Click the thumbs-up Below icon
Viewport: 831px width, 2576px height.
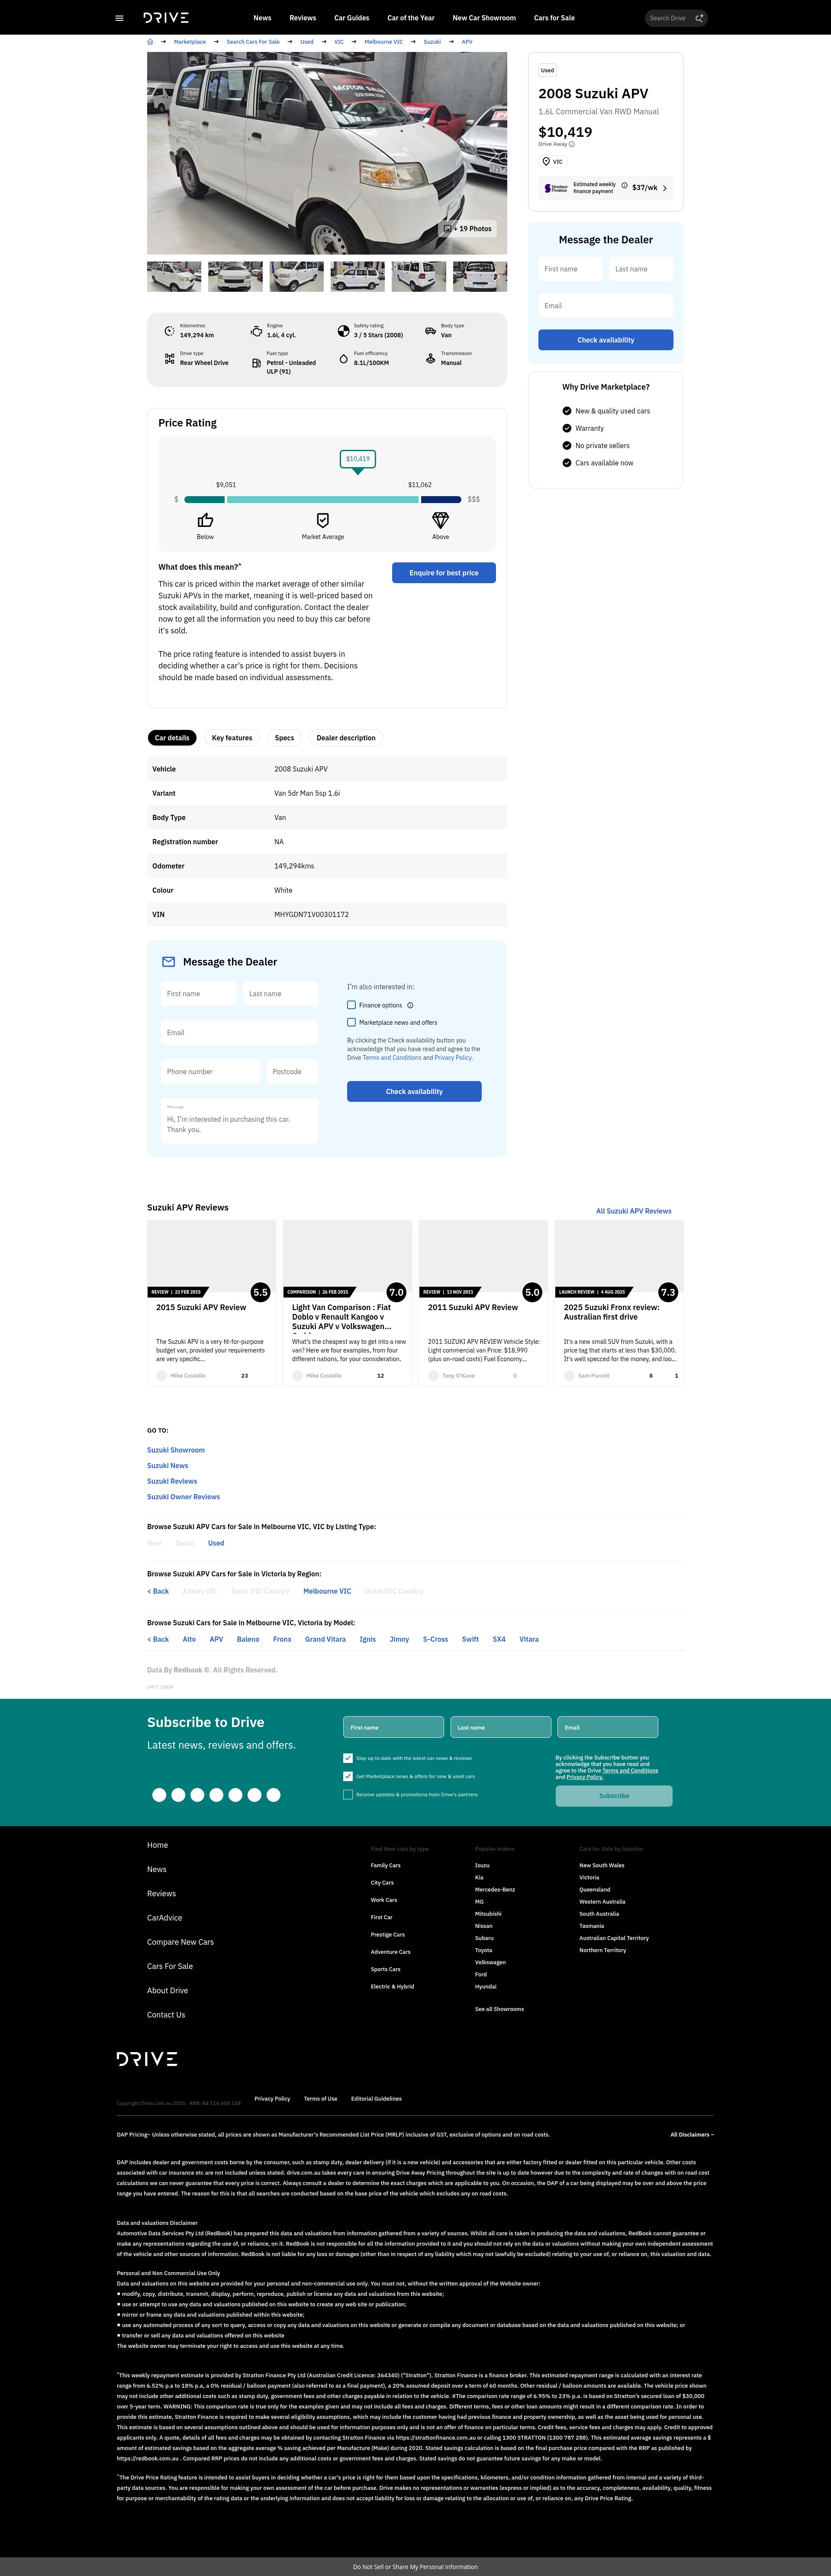click(x=205, y=520)
